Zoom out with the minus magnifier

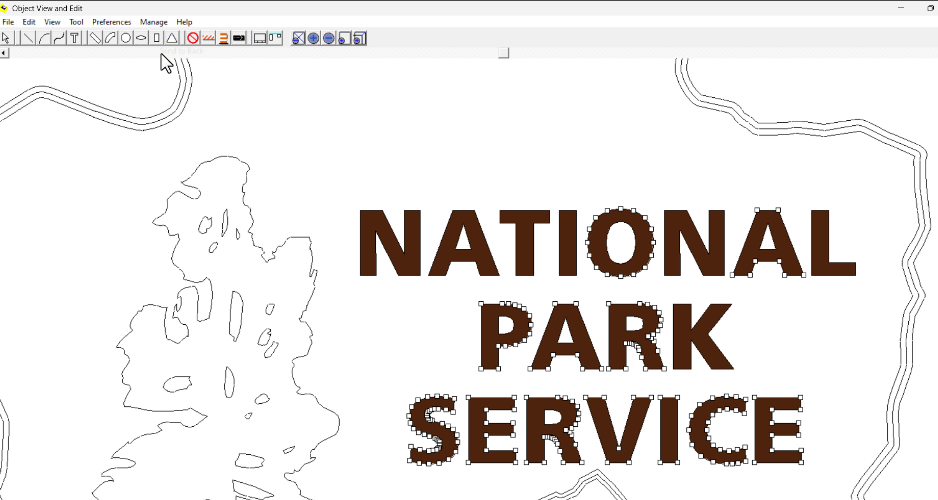(x=329, y=38)
